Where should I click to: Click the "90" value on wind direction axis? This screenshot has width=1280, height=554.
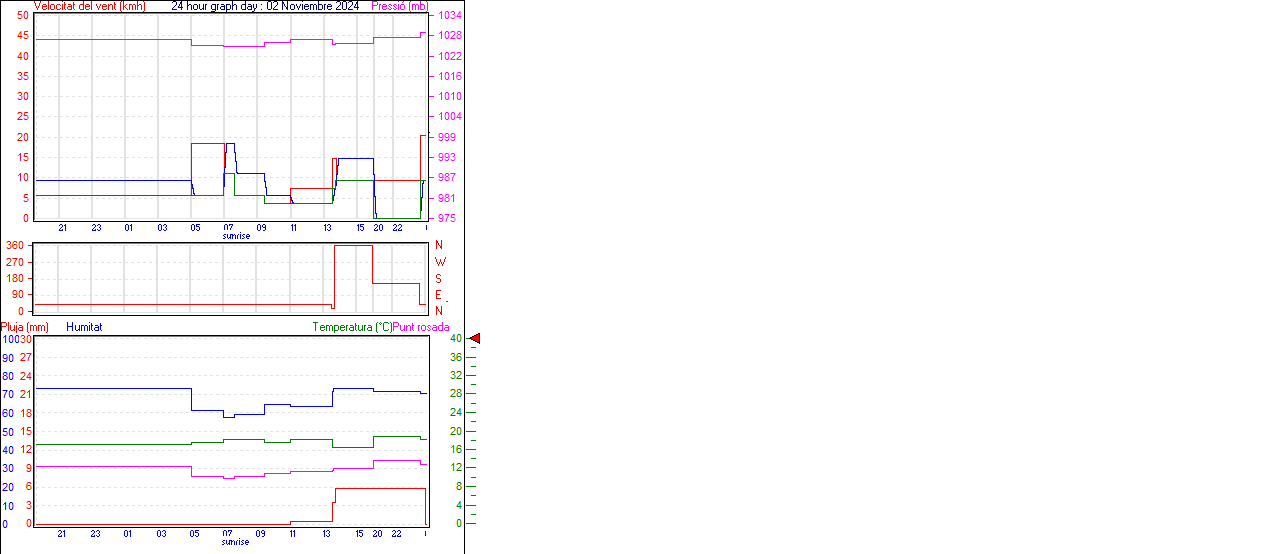pos(18,295)
